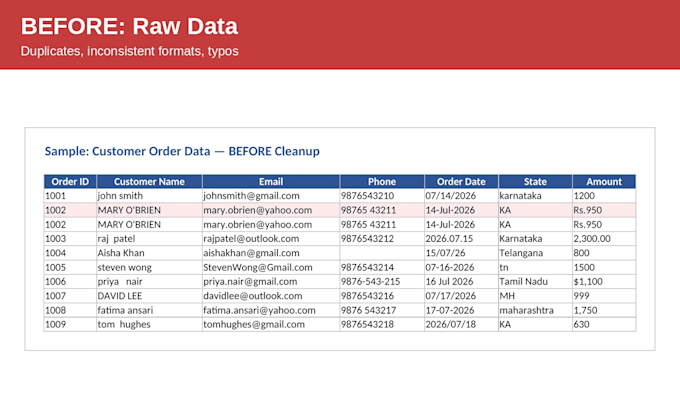Select the 'State' column header

click(535, 181)
